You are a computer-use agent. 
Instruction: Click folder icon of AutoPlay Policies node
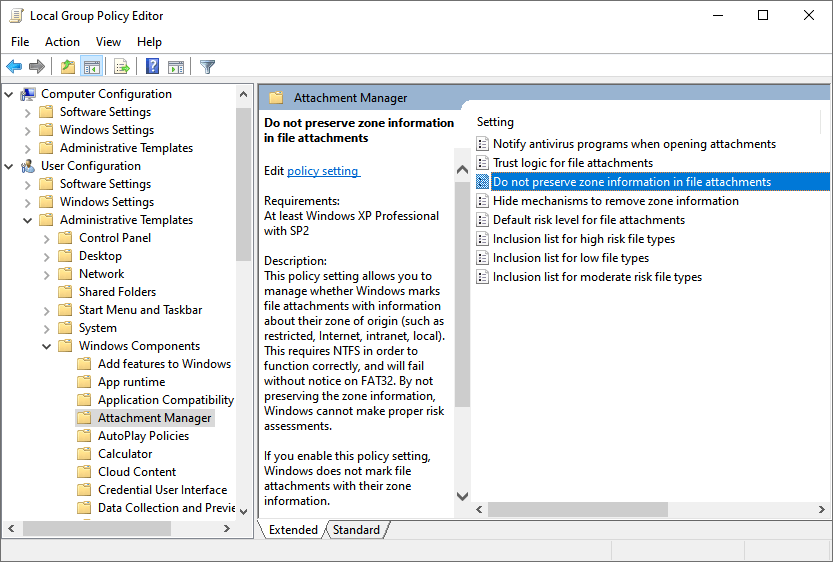tap(84, 436)
